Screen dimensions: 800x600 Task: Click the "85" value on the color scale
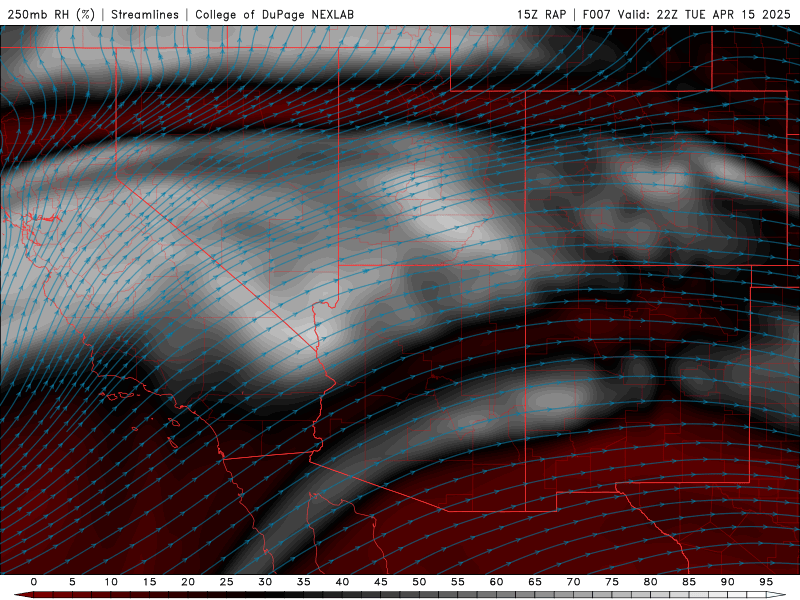point(689,582)
